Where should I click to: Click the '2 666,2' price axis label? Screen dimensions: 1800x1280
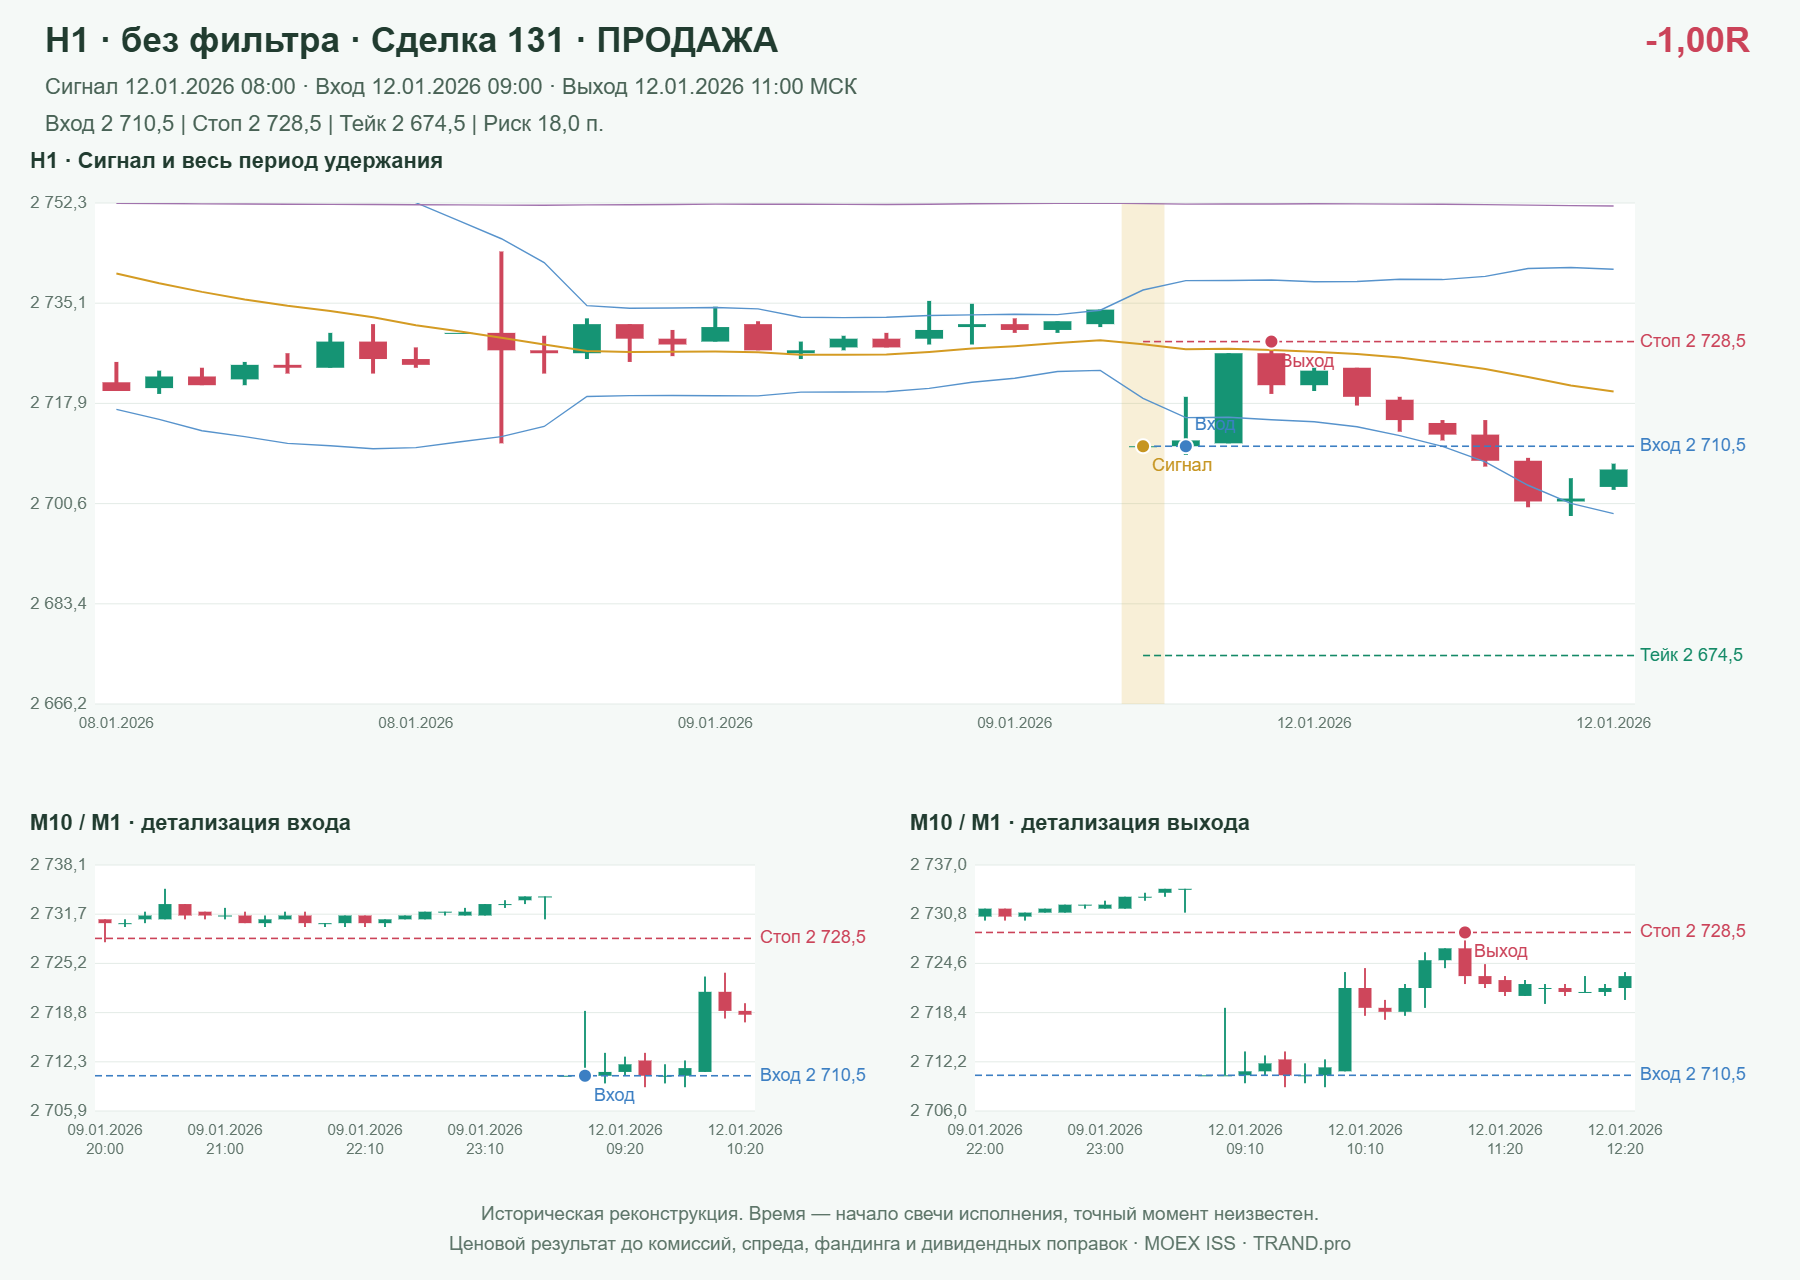pyautogui.click(x=58, y=704)
